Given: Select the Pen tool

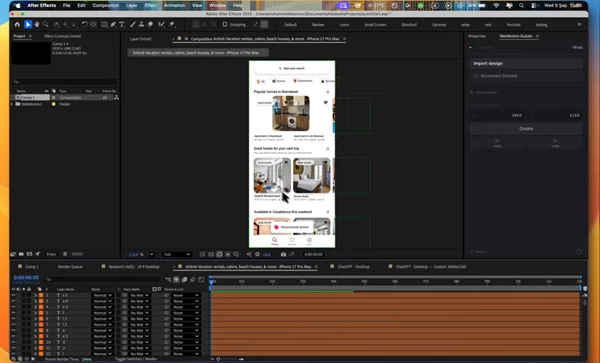Looking at the screenshot, I should [x=113, y=24].
